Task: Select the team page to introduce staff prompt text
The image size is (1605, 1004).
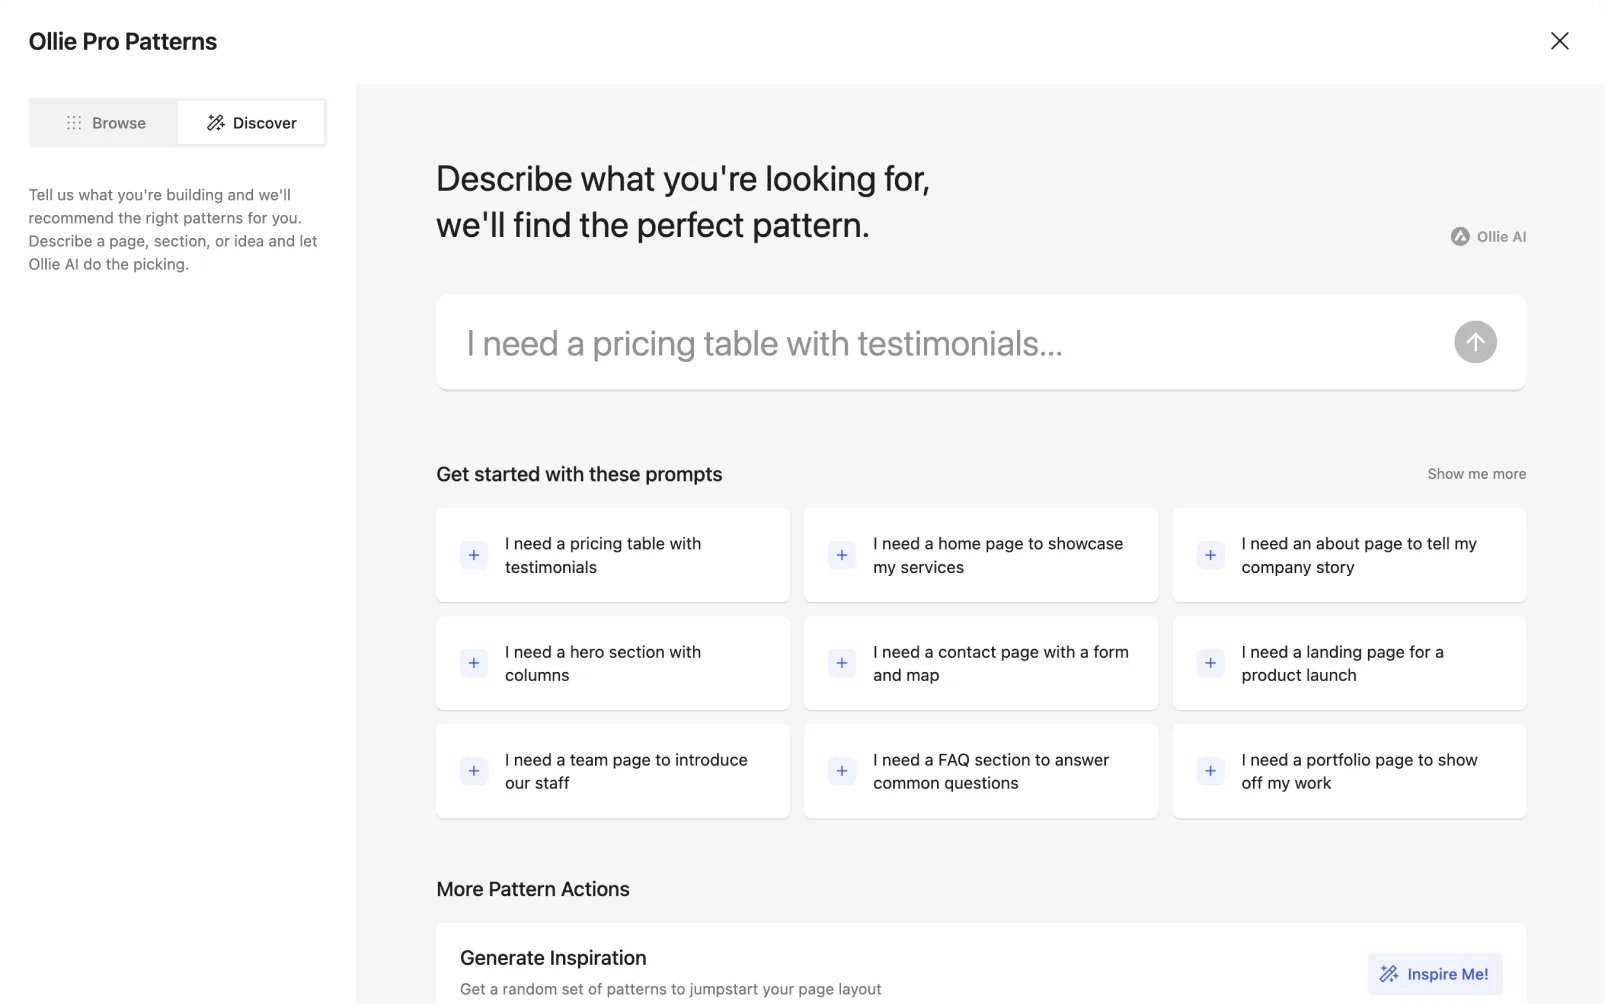Action: [x=626, y=771]
